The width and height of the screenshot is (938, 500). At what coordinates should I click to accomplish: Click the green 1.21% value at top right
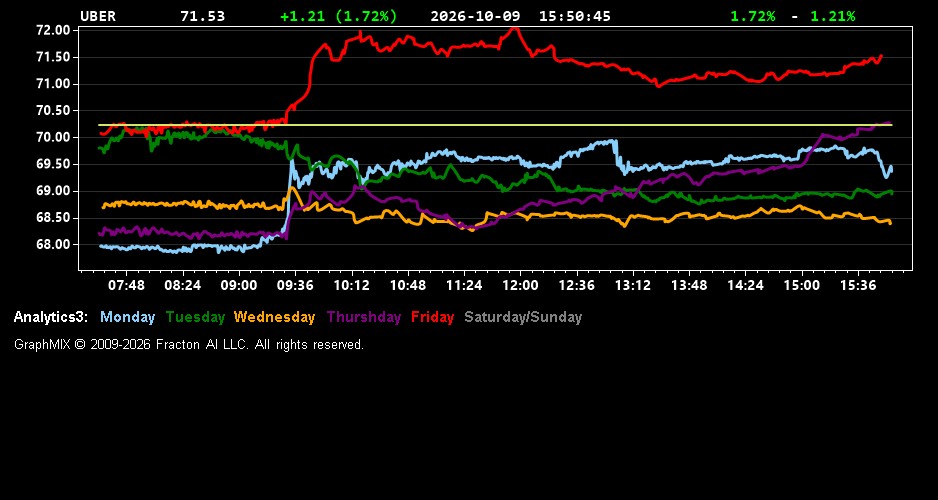(x=833, y=16)
